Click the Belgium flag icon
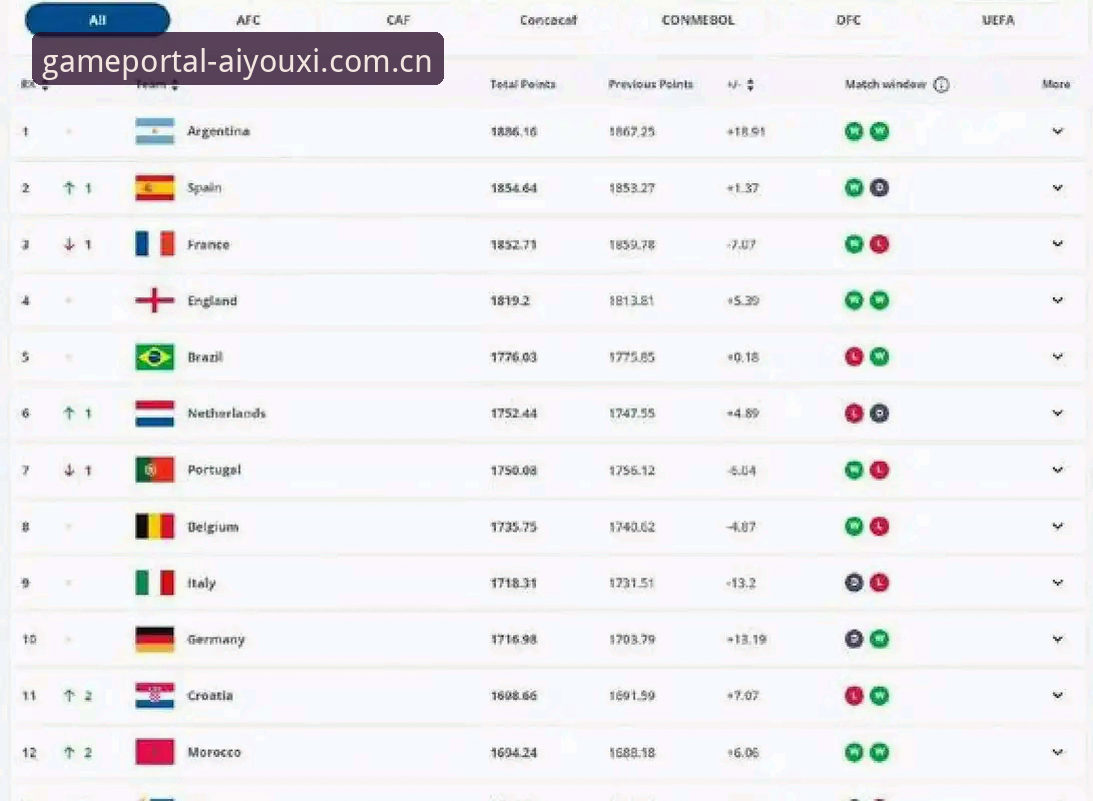The width and height of the screenshot is (1093, 801). [x=155, y=526]
